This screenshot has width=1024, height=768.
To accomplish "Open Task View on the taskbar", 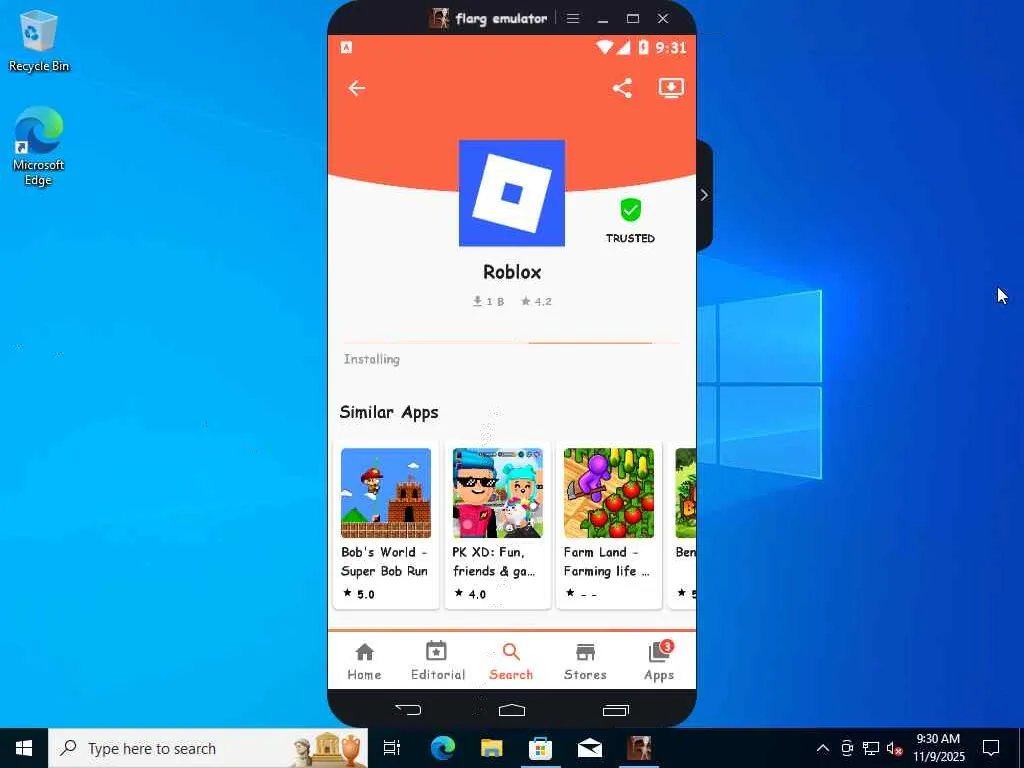I will (x=392, y=748).
